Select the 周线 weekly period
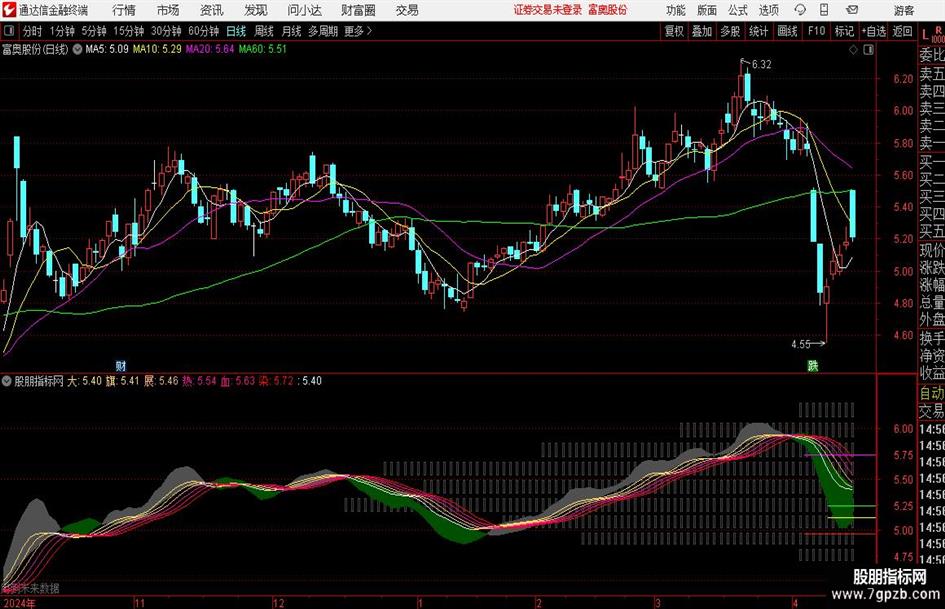 pos(263,31)
